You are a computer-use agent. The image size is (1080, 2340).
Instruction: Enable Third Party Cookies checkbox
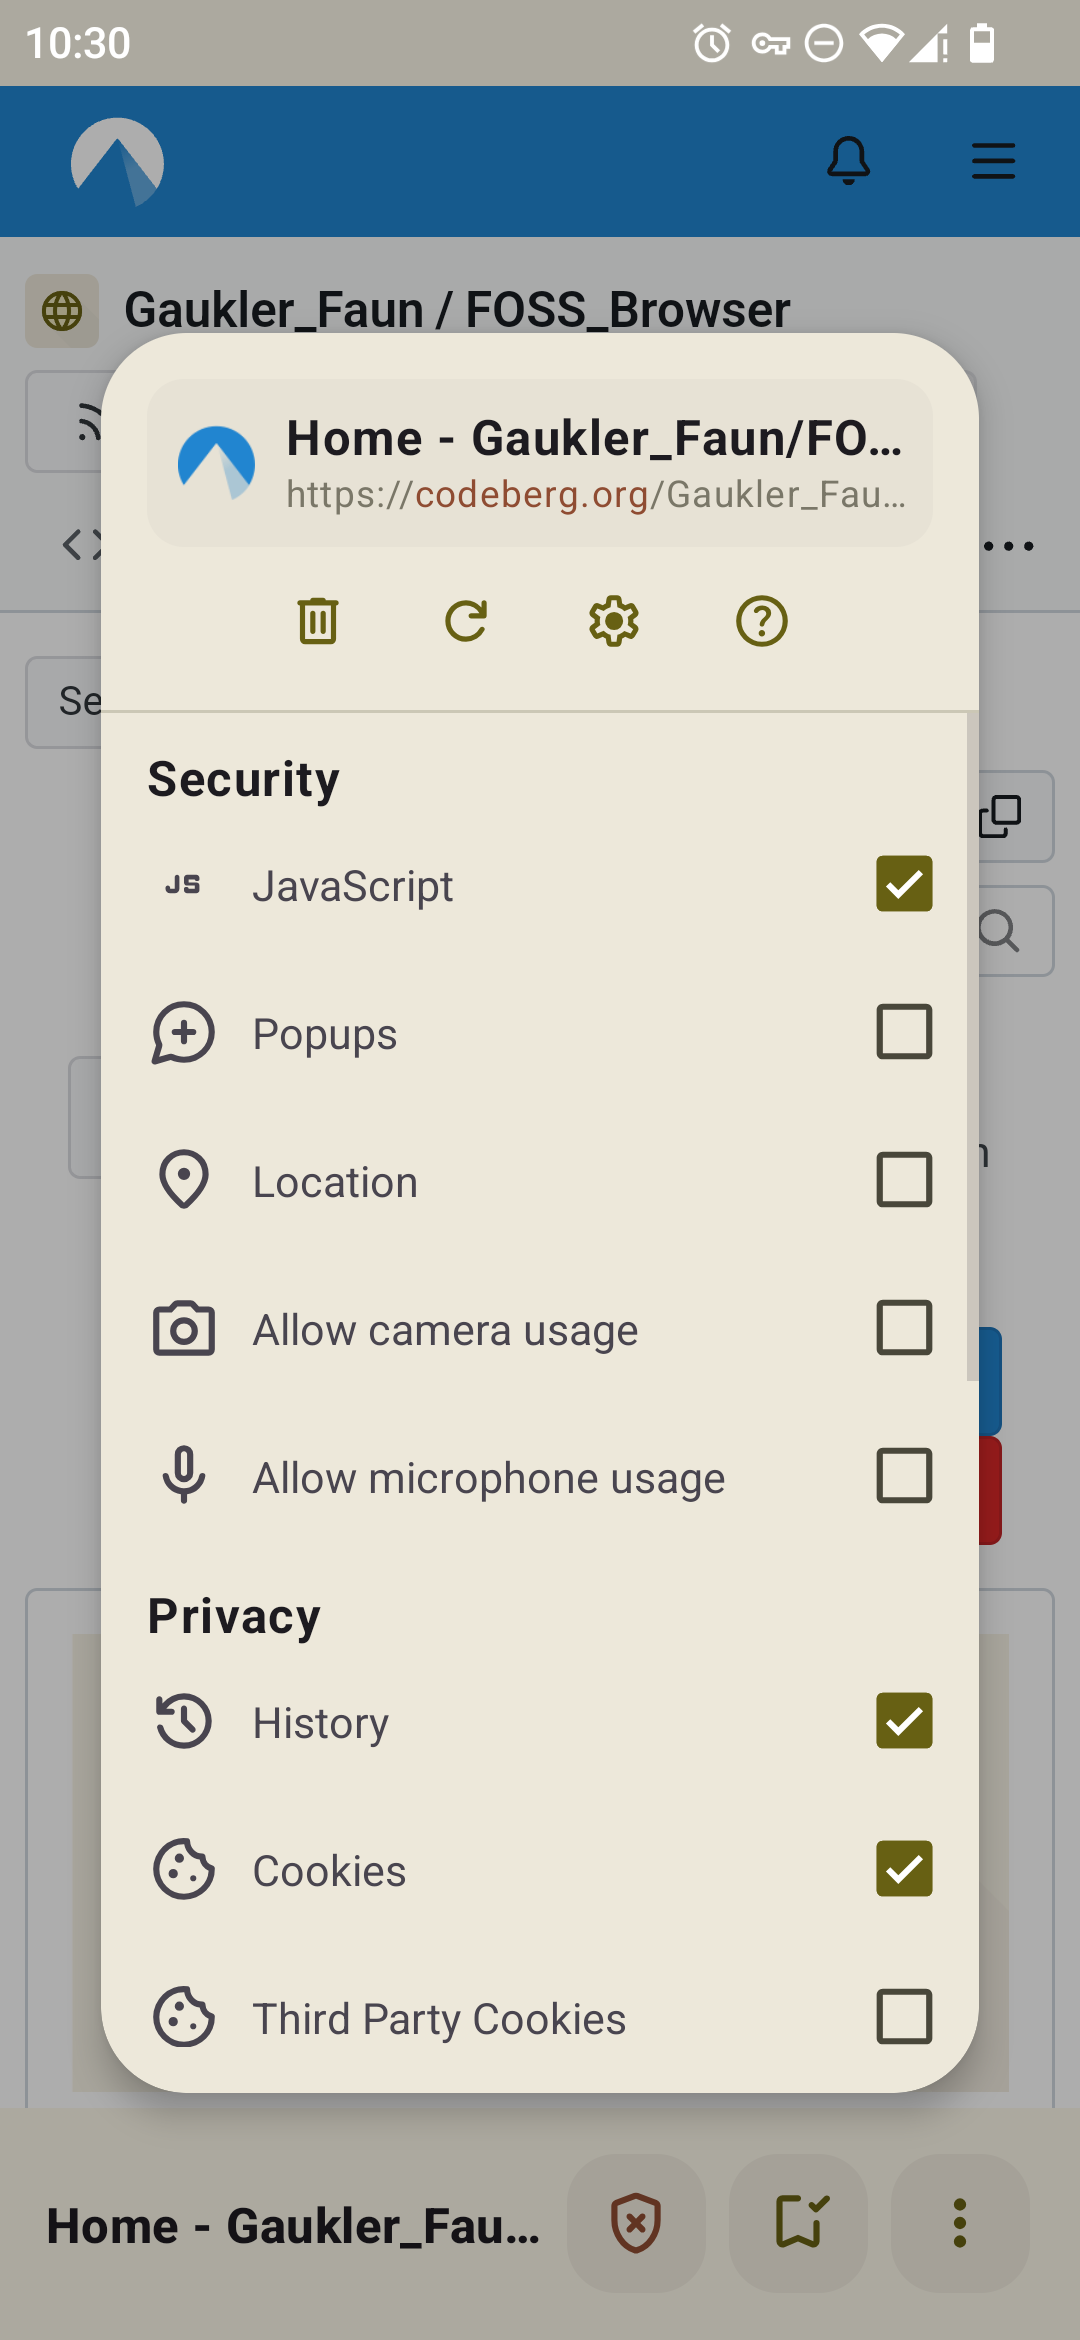coord(904,2017)
